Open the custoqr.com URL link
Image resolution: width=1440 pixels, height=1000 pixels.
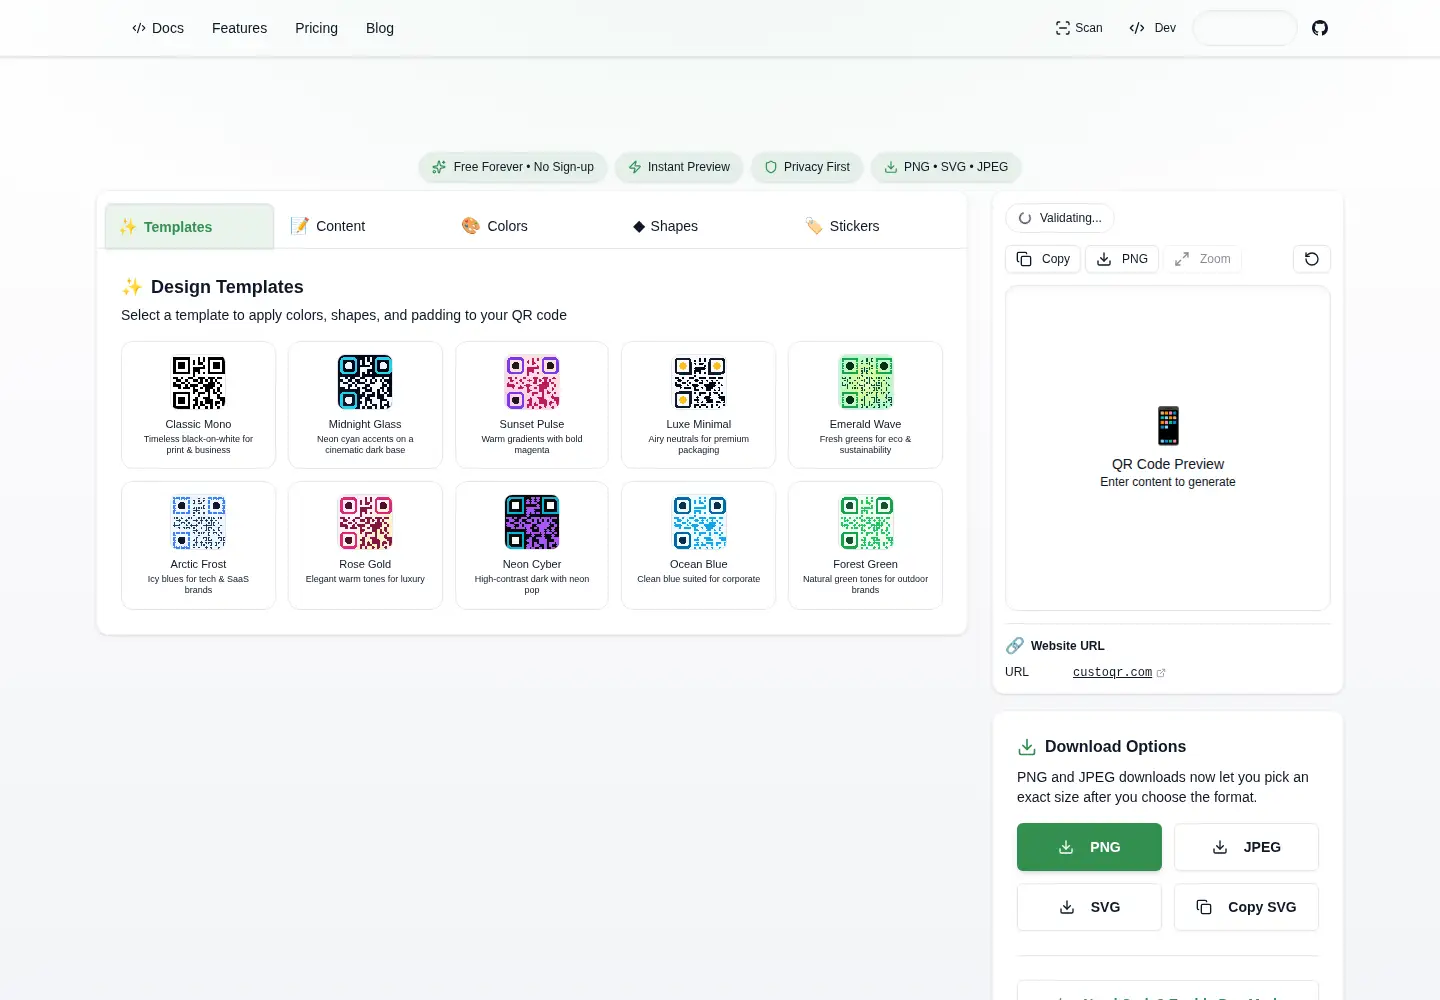coord(1112,673)
